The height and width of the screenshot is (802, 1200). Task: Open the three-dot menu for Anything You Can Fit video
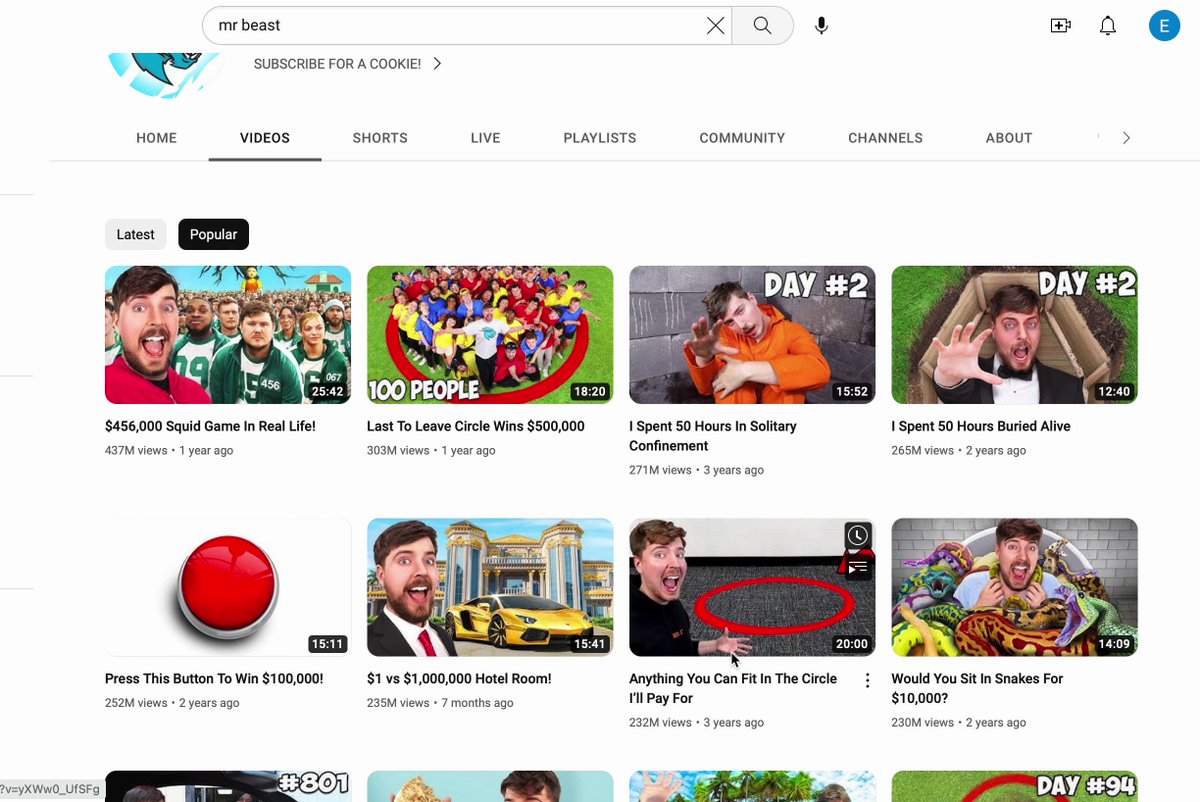pyautogui.click(x=867, y=680)
